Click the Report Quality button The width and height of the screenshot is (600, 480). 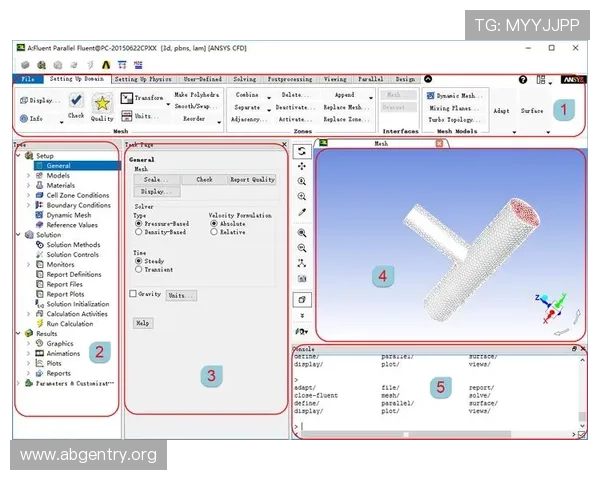pyautogui.click(x=252, y=180)
